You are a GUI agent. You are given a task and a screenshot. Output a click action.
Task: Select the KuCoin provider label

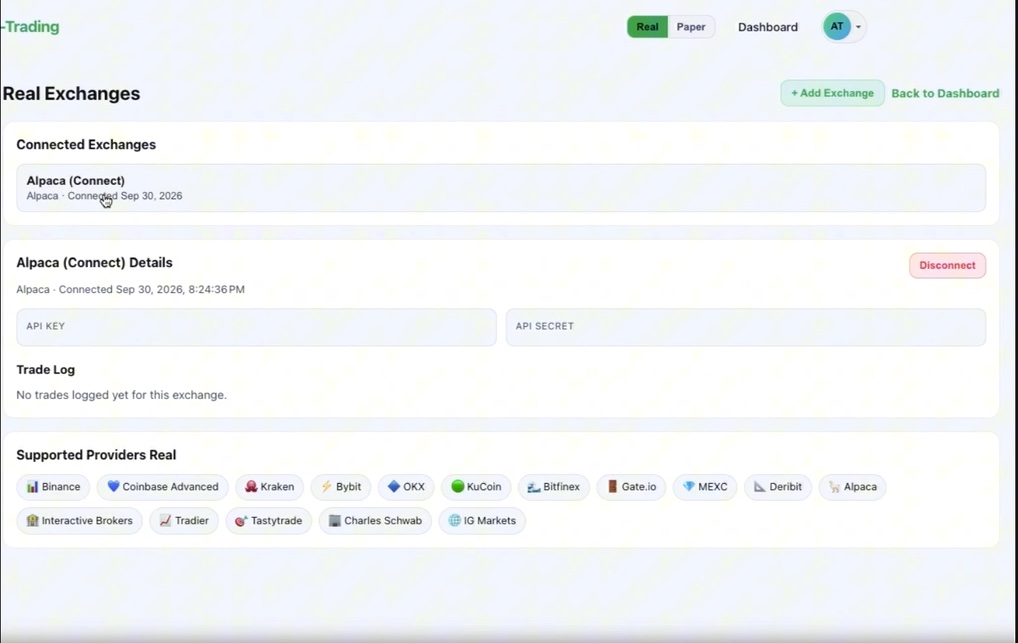(484, 486)
